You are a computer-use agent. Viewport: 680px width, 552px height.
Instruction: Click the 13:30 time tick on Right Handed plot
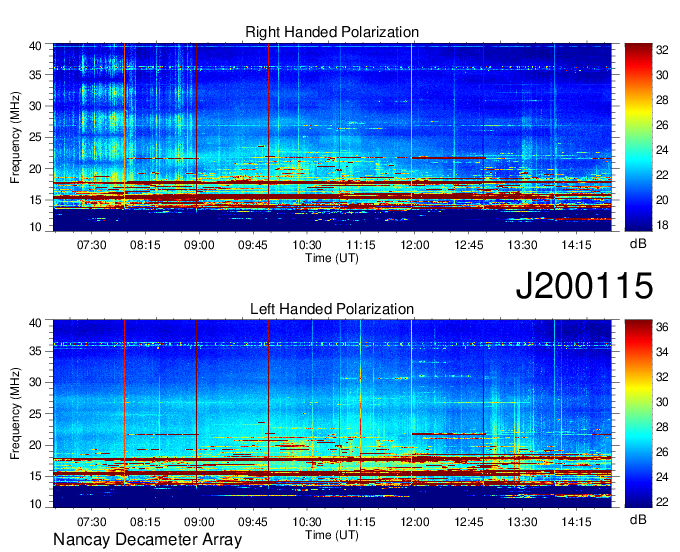pos(523,245)
